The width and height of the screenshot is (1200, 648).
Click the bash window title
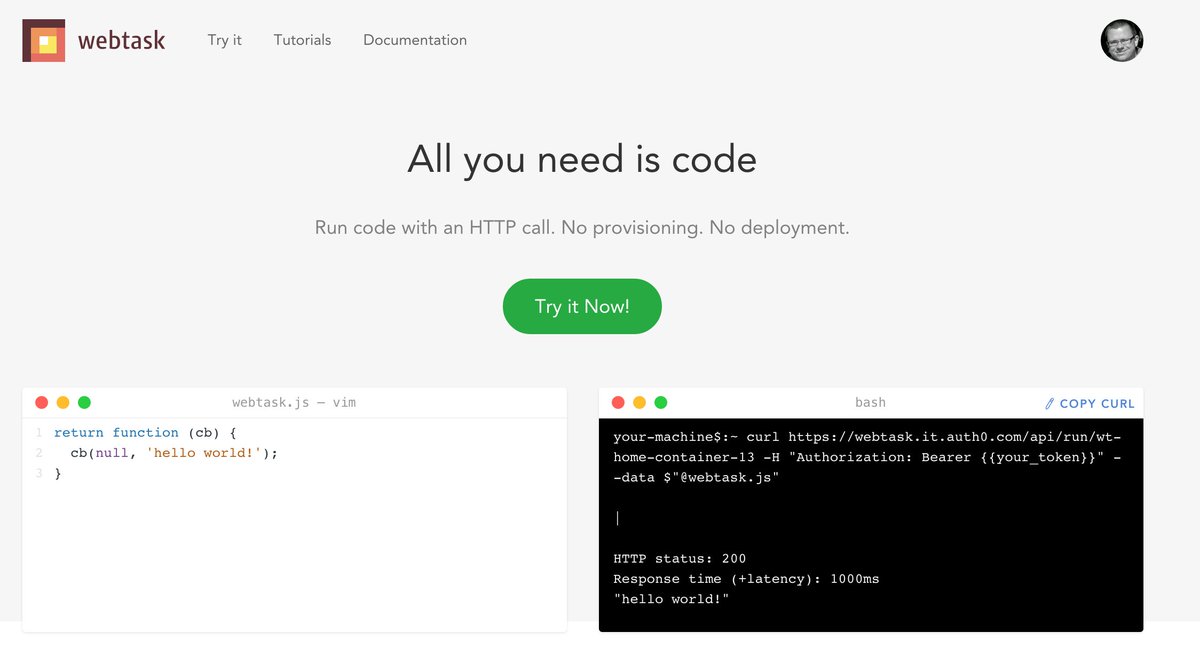(870, 402)
